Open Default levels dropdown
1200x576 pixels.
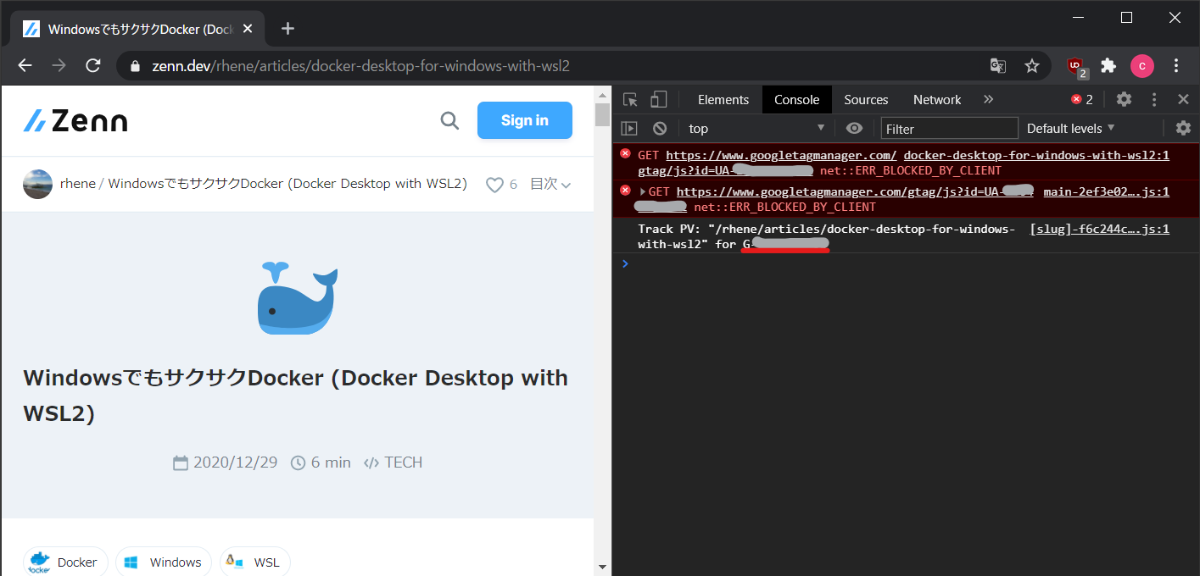[x=1070, y=128]
